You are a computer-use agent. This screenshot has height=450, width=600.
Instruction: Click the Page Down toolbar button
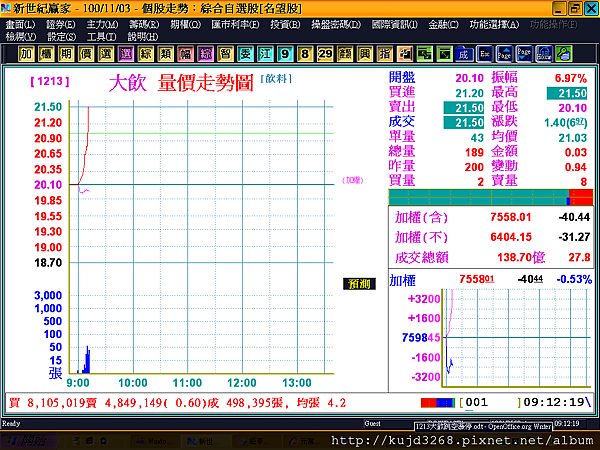coord(524,54)
